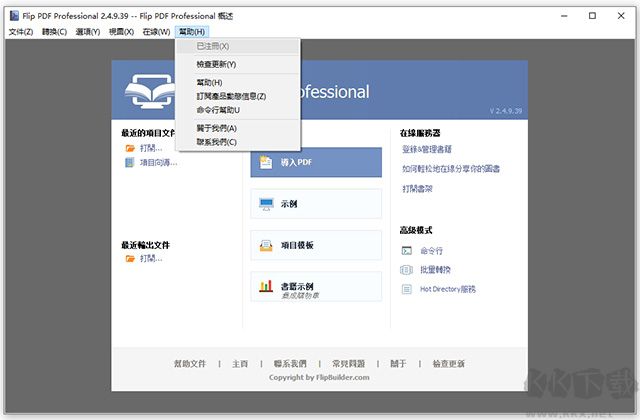Click the V 2.4.9.39 version text
Image resolution: width=640 pixels, height=420 pixels.
(506, 111)
